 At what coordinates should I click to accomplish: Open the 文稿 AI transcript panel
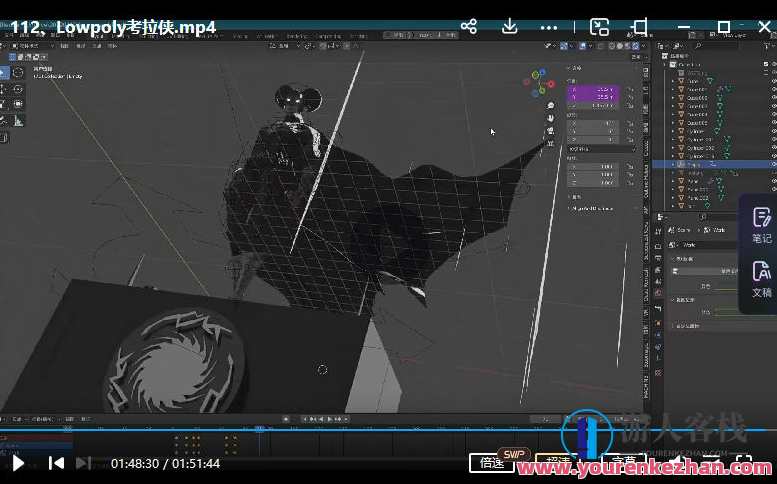pyautogui.click(x=761, y=279)
